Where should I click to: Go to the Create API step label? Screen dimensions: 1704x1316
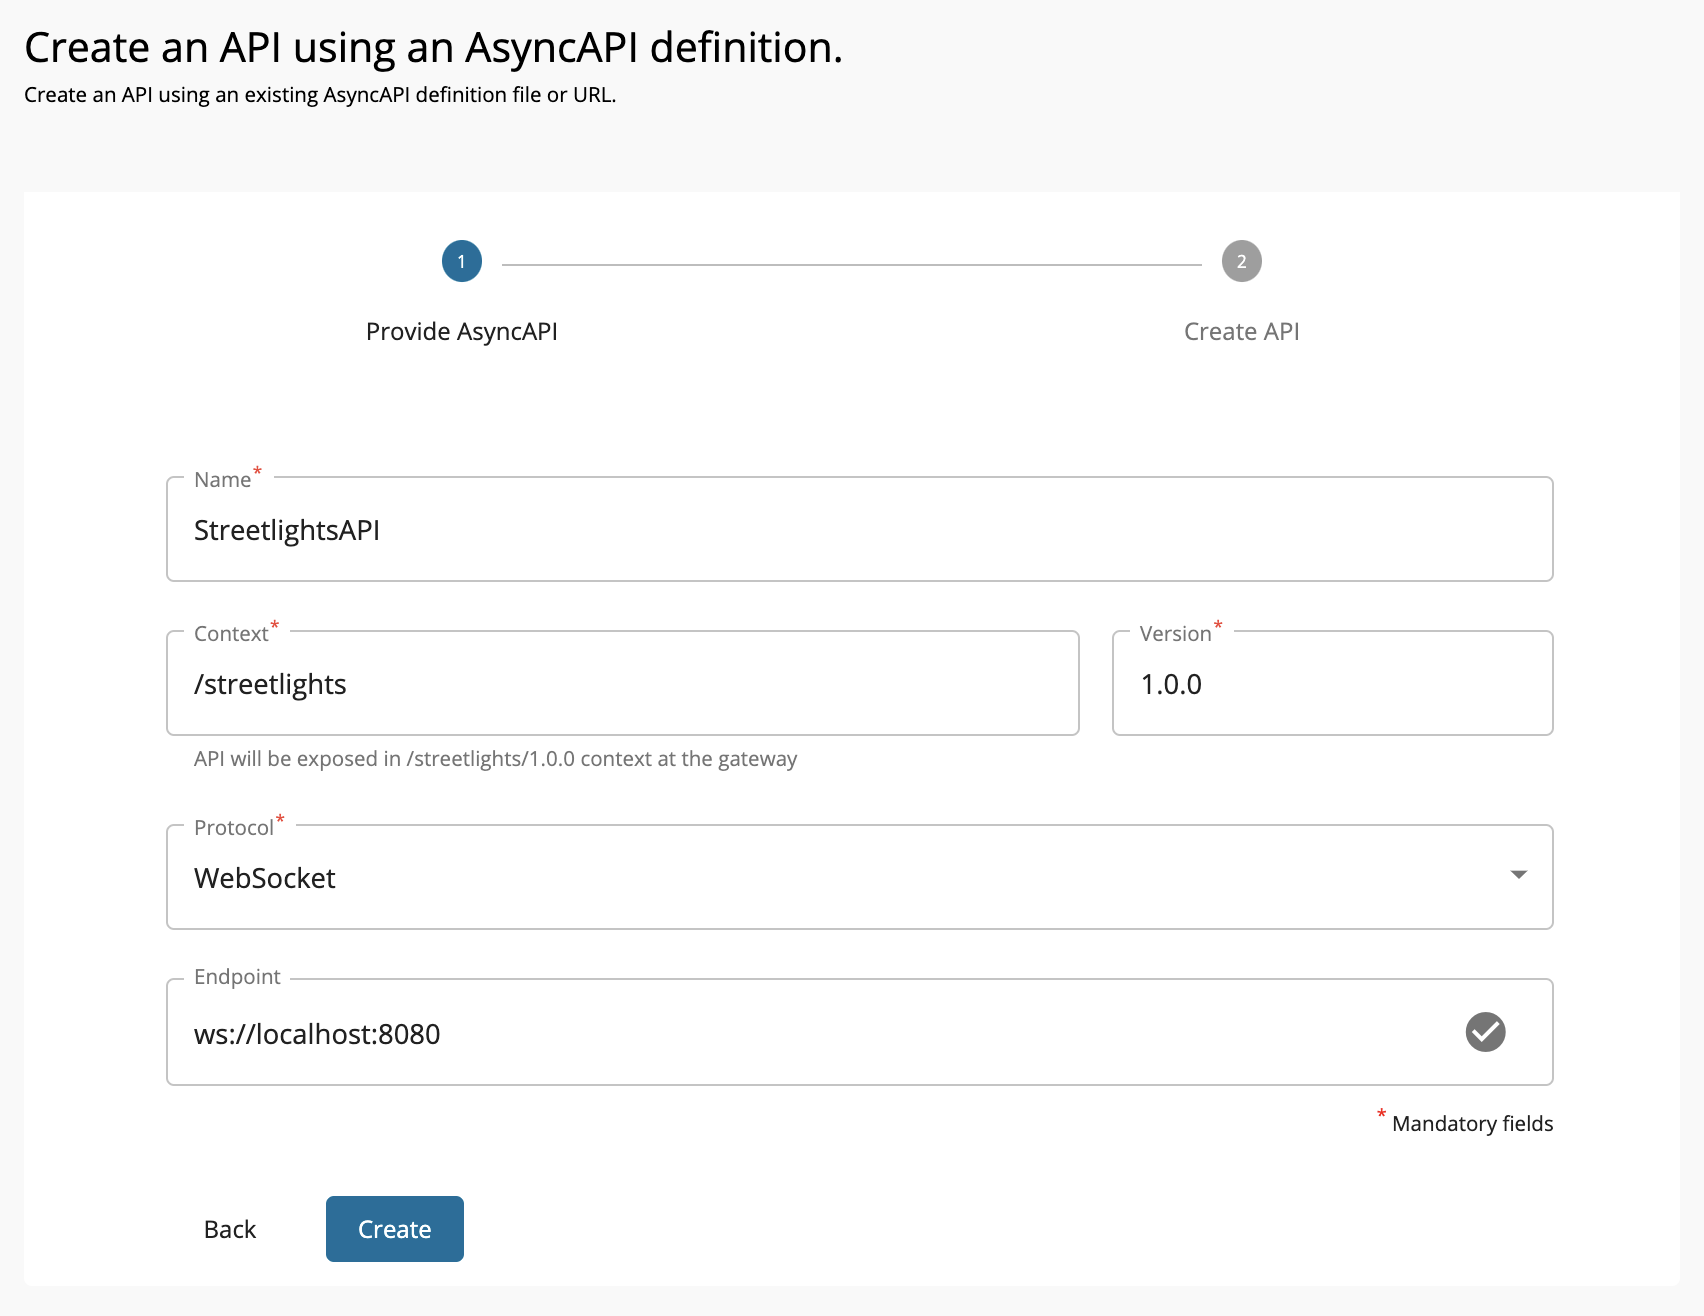pos(1241,331)
